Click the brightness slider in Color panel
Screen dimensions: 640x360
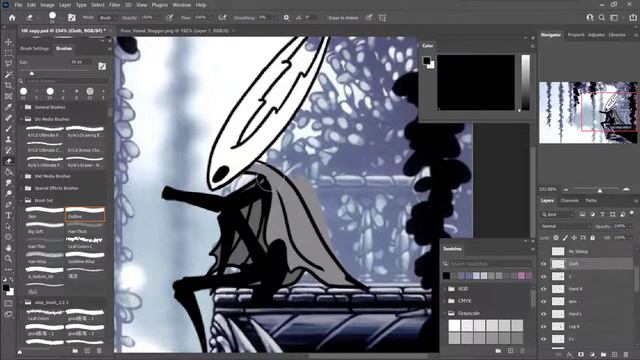[x=525, y=82]
